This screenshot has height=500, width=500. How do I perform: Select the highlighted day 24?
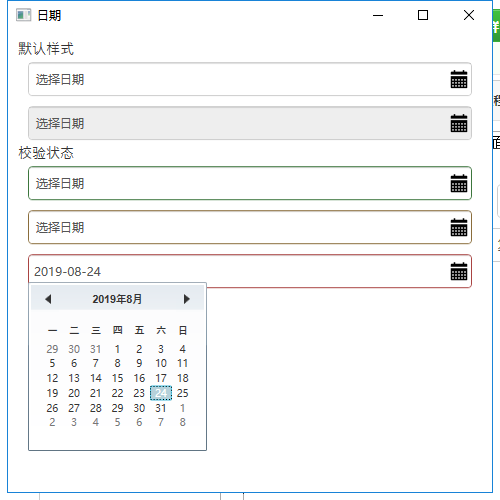click(x=161, y=393)
